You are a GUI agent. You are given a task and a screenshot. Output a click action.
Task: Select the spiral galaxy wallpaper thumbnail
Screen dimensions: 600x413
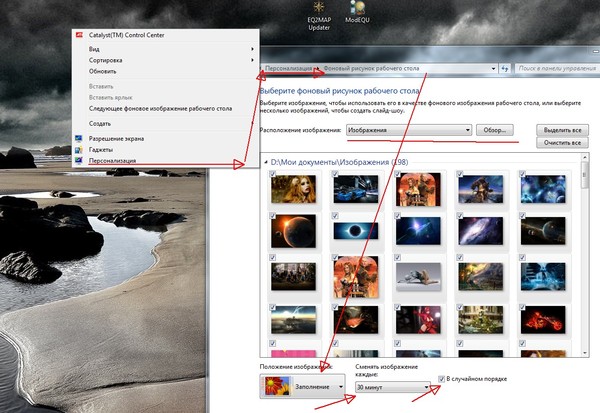pos(481,231)
